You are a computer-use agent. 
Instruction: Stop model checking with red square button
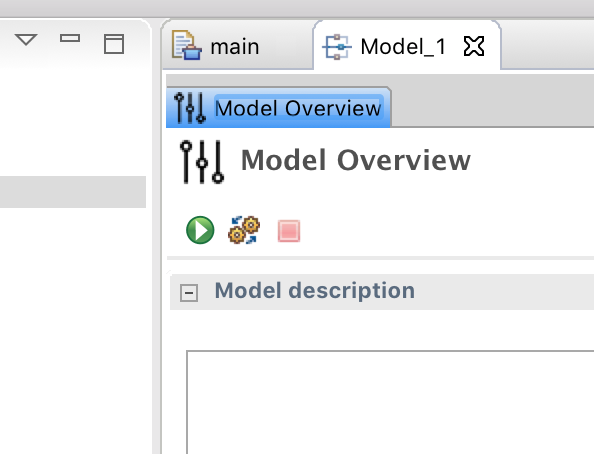tap(289, 231)
